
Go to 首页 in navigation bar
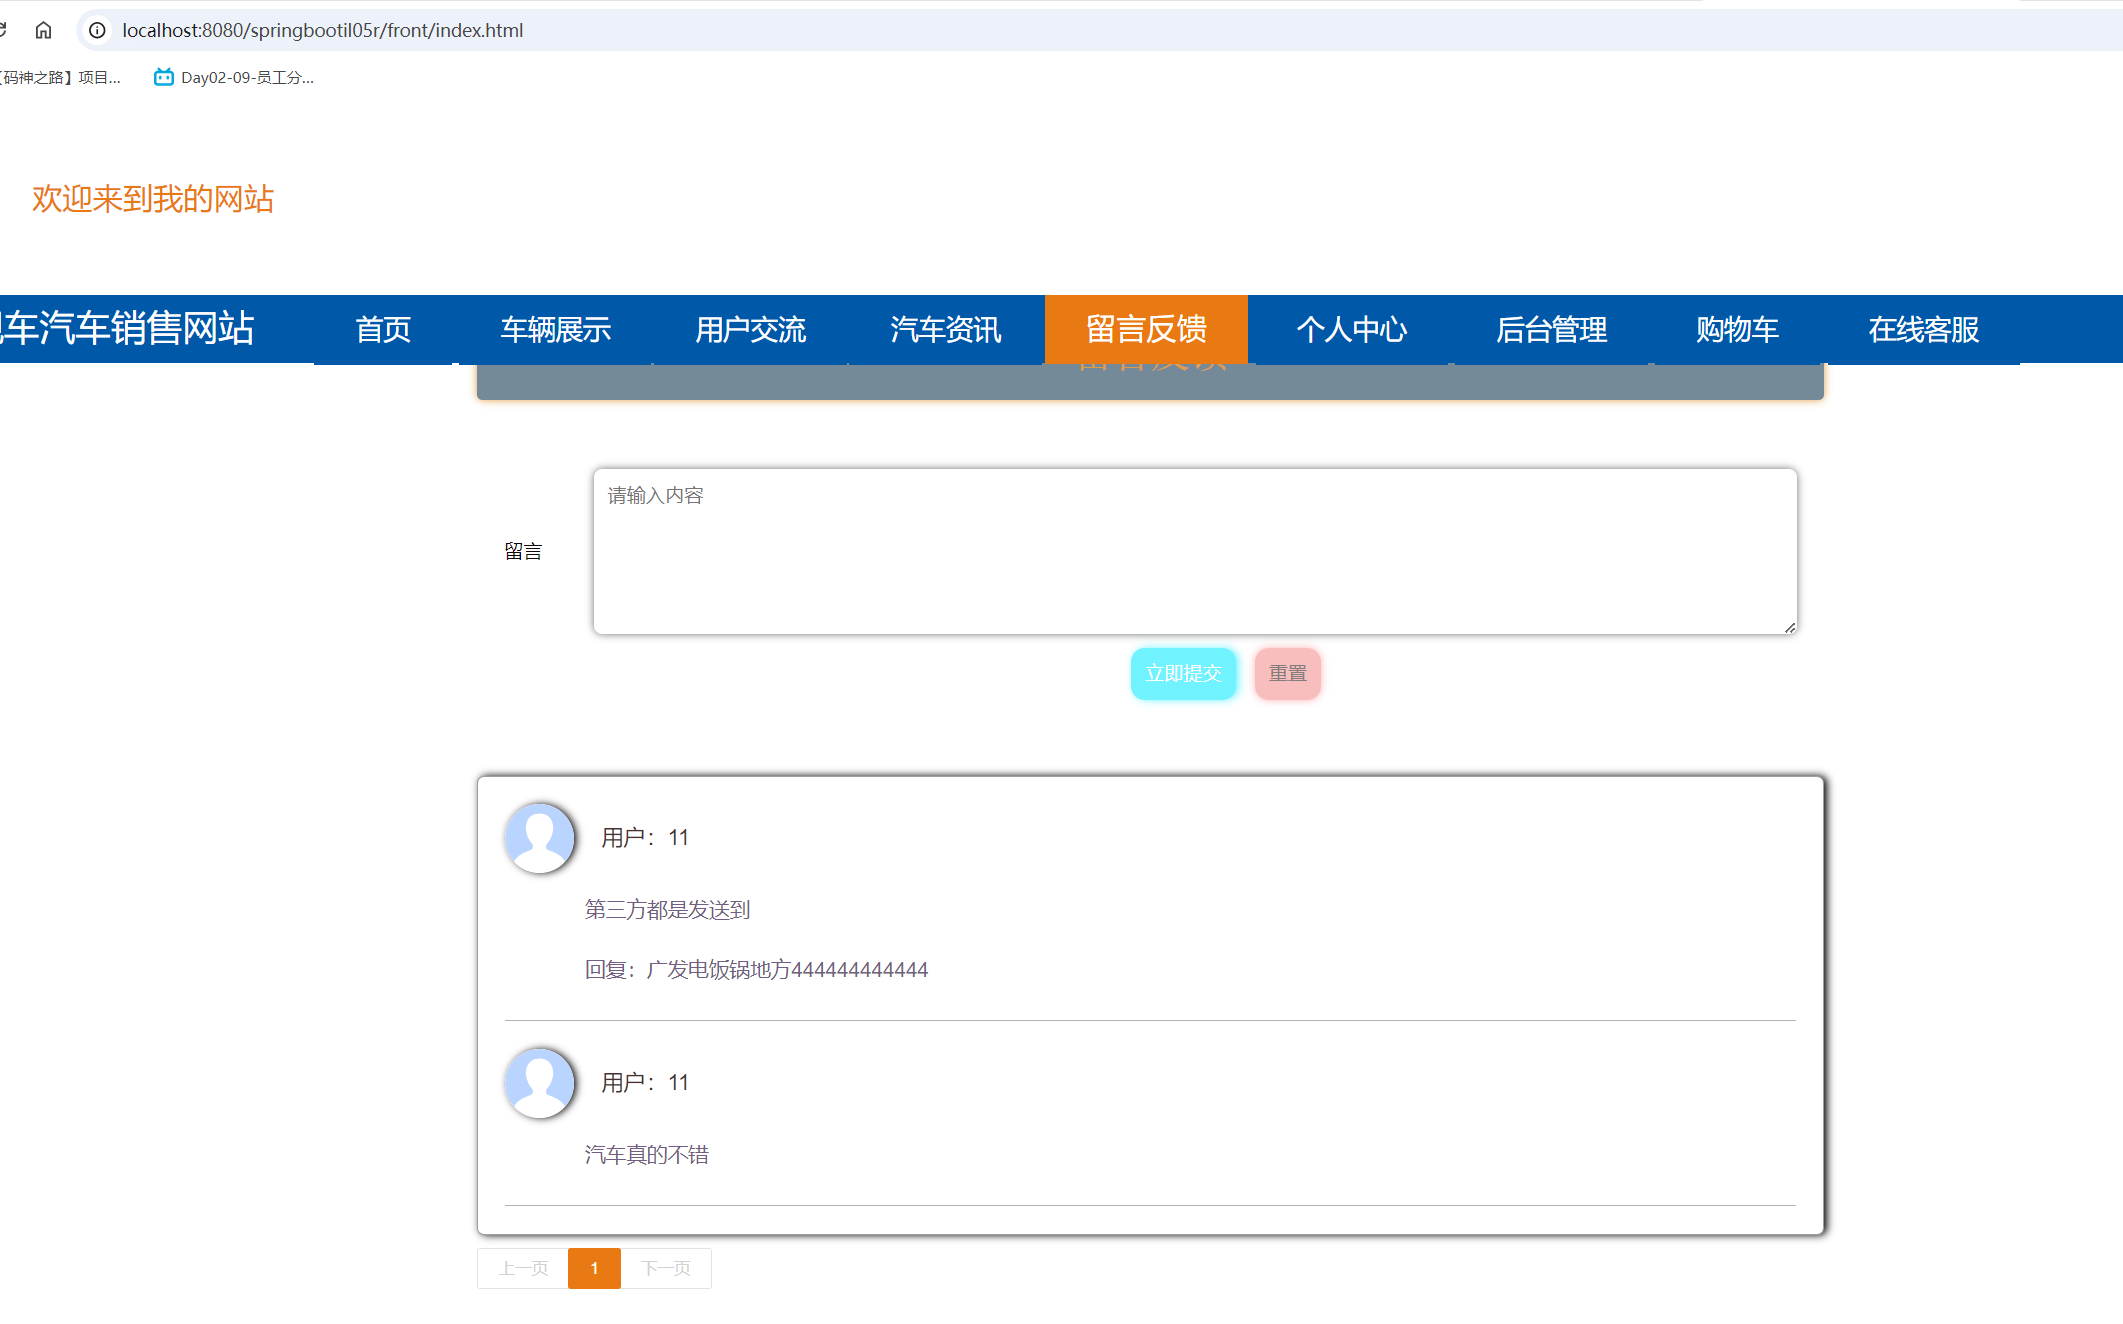[x=383, y=329]
